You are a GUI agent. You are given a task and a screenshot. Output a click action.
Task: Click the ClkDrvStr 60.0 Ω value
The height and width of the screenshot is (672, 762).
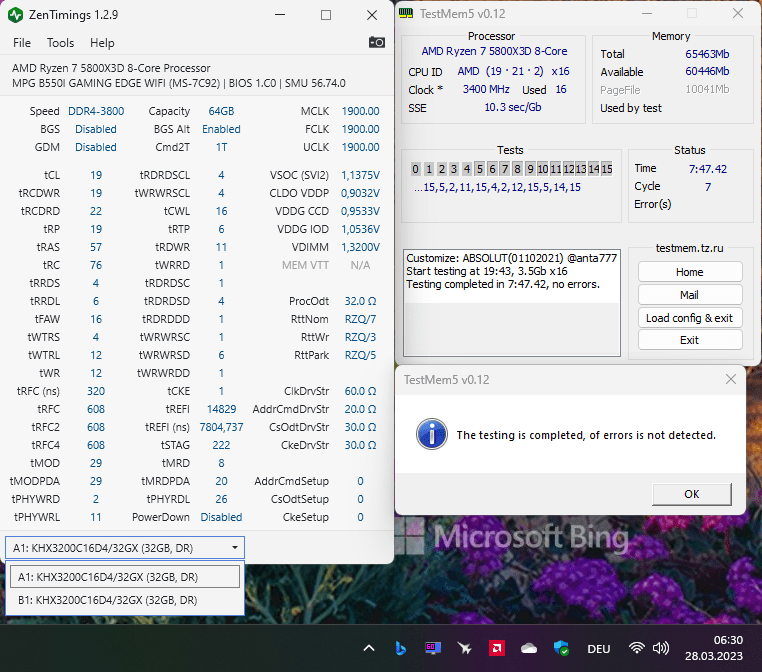tap(360, 391)
